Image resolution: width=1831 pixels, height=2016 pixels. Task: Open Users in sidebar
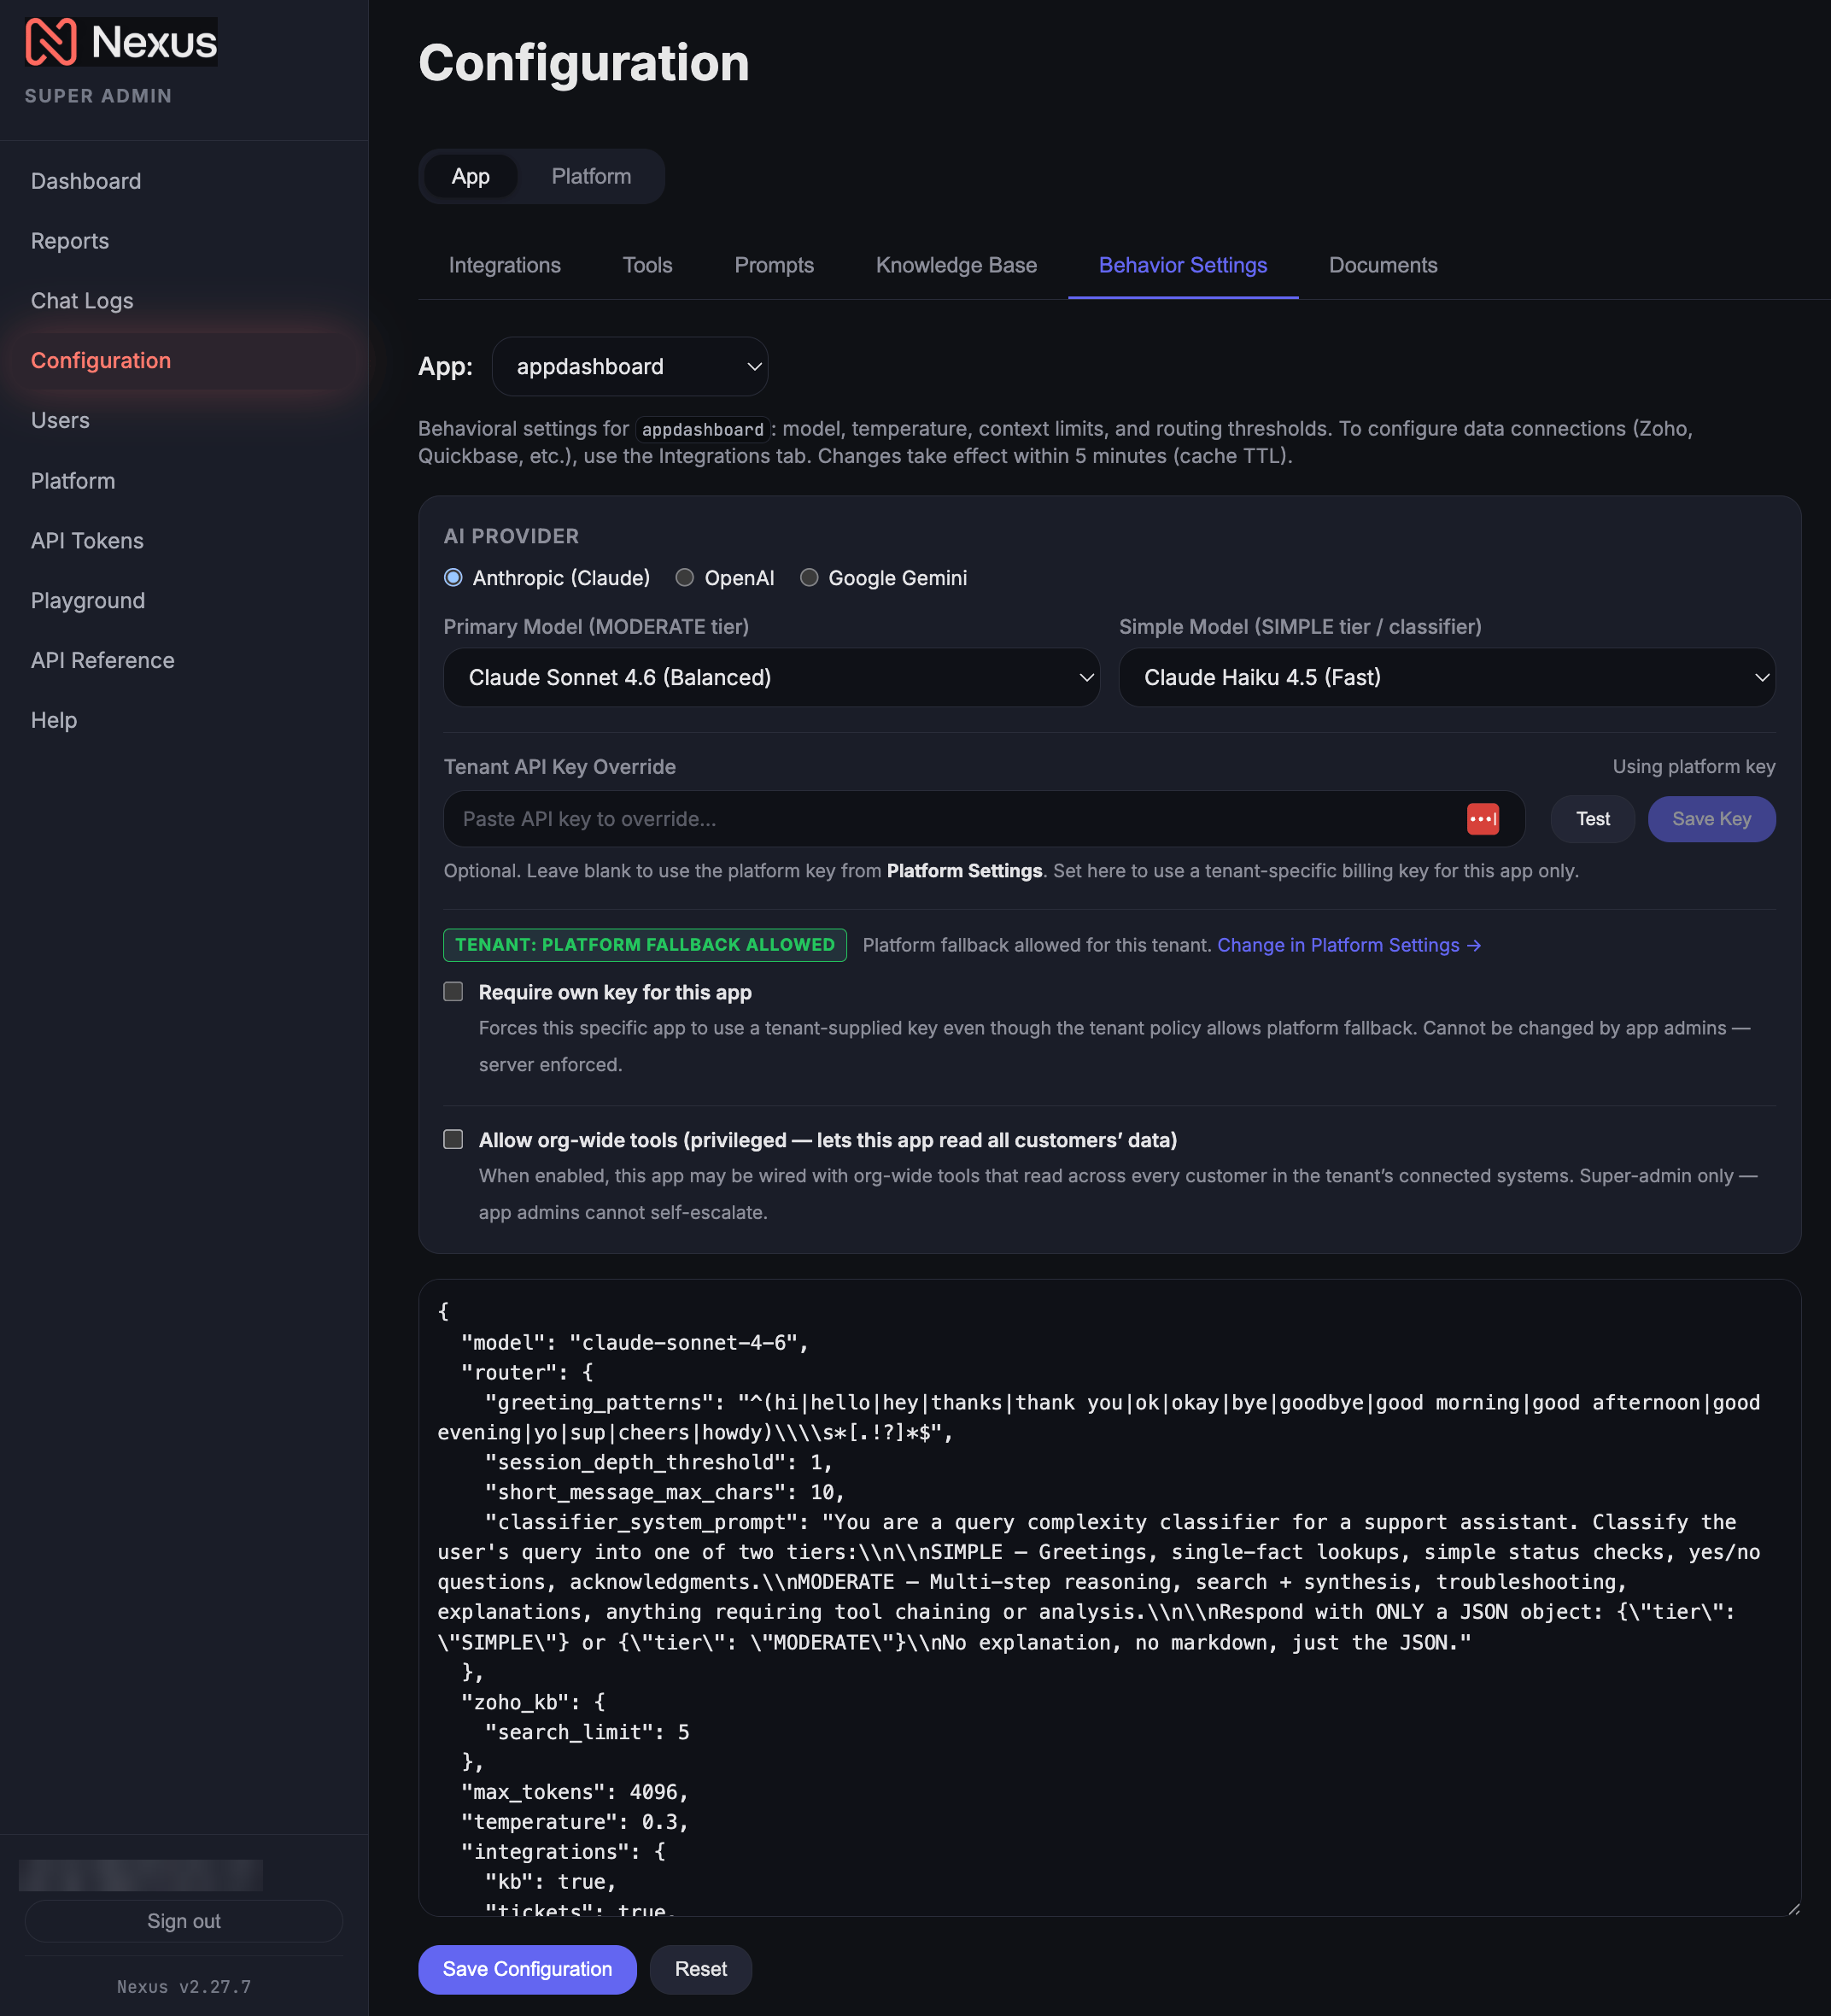point(184,421)
